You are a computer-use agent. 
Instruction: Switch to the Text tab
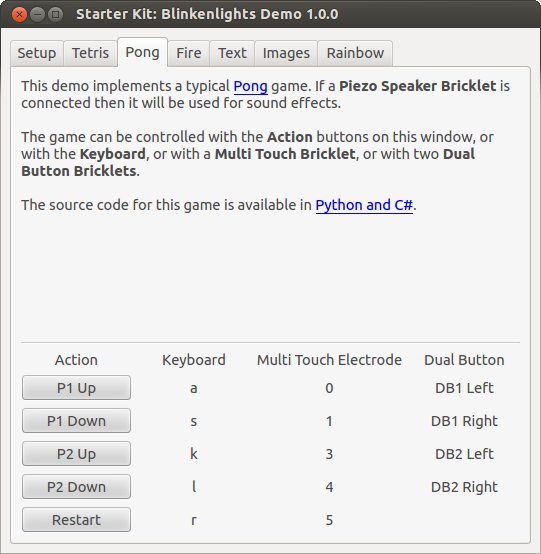232,53
